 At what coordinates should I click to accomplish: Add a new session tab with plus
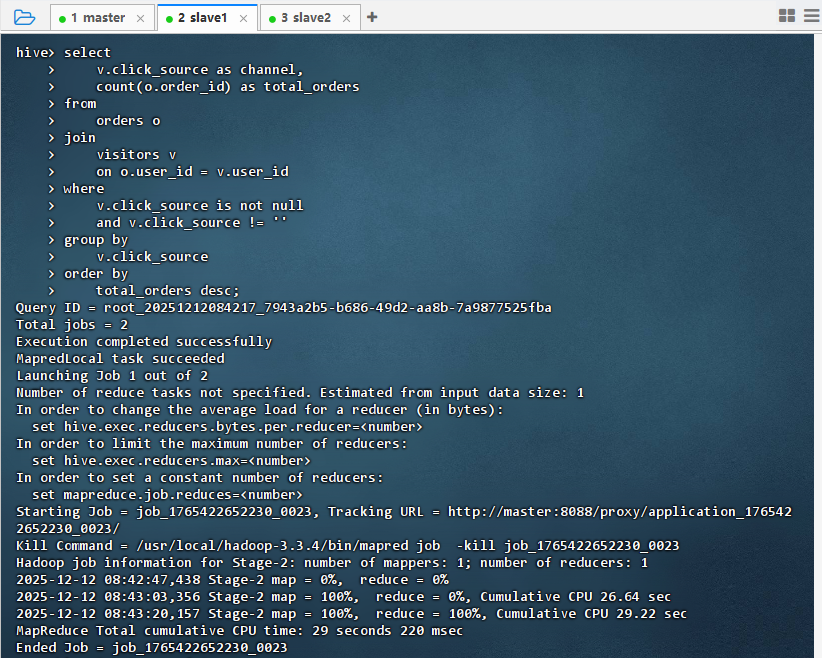[372, 17]
